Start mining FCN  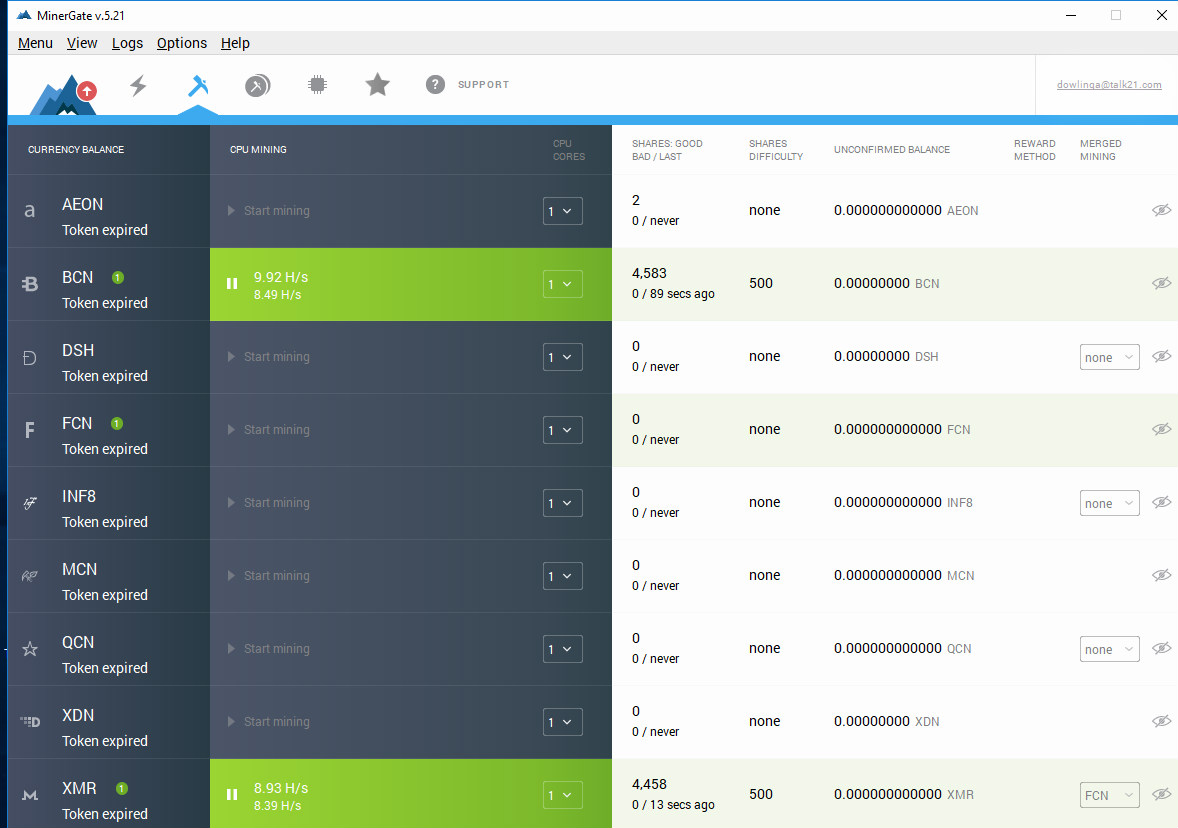point(269,430)
